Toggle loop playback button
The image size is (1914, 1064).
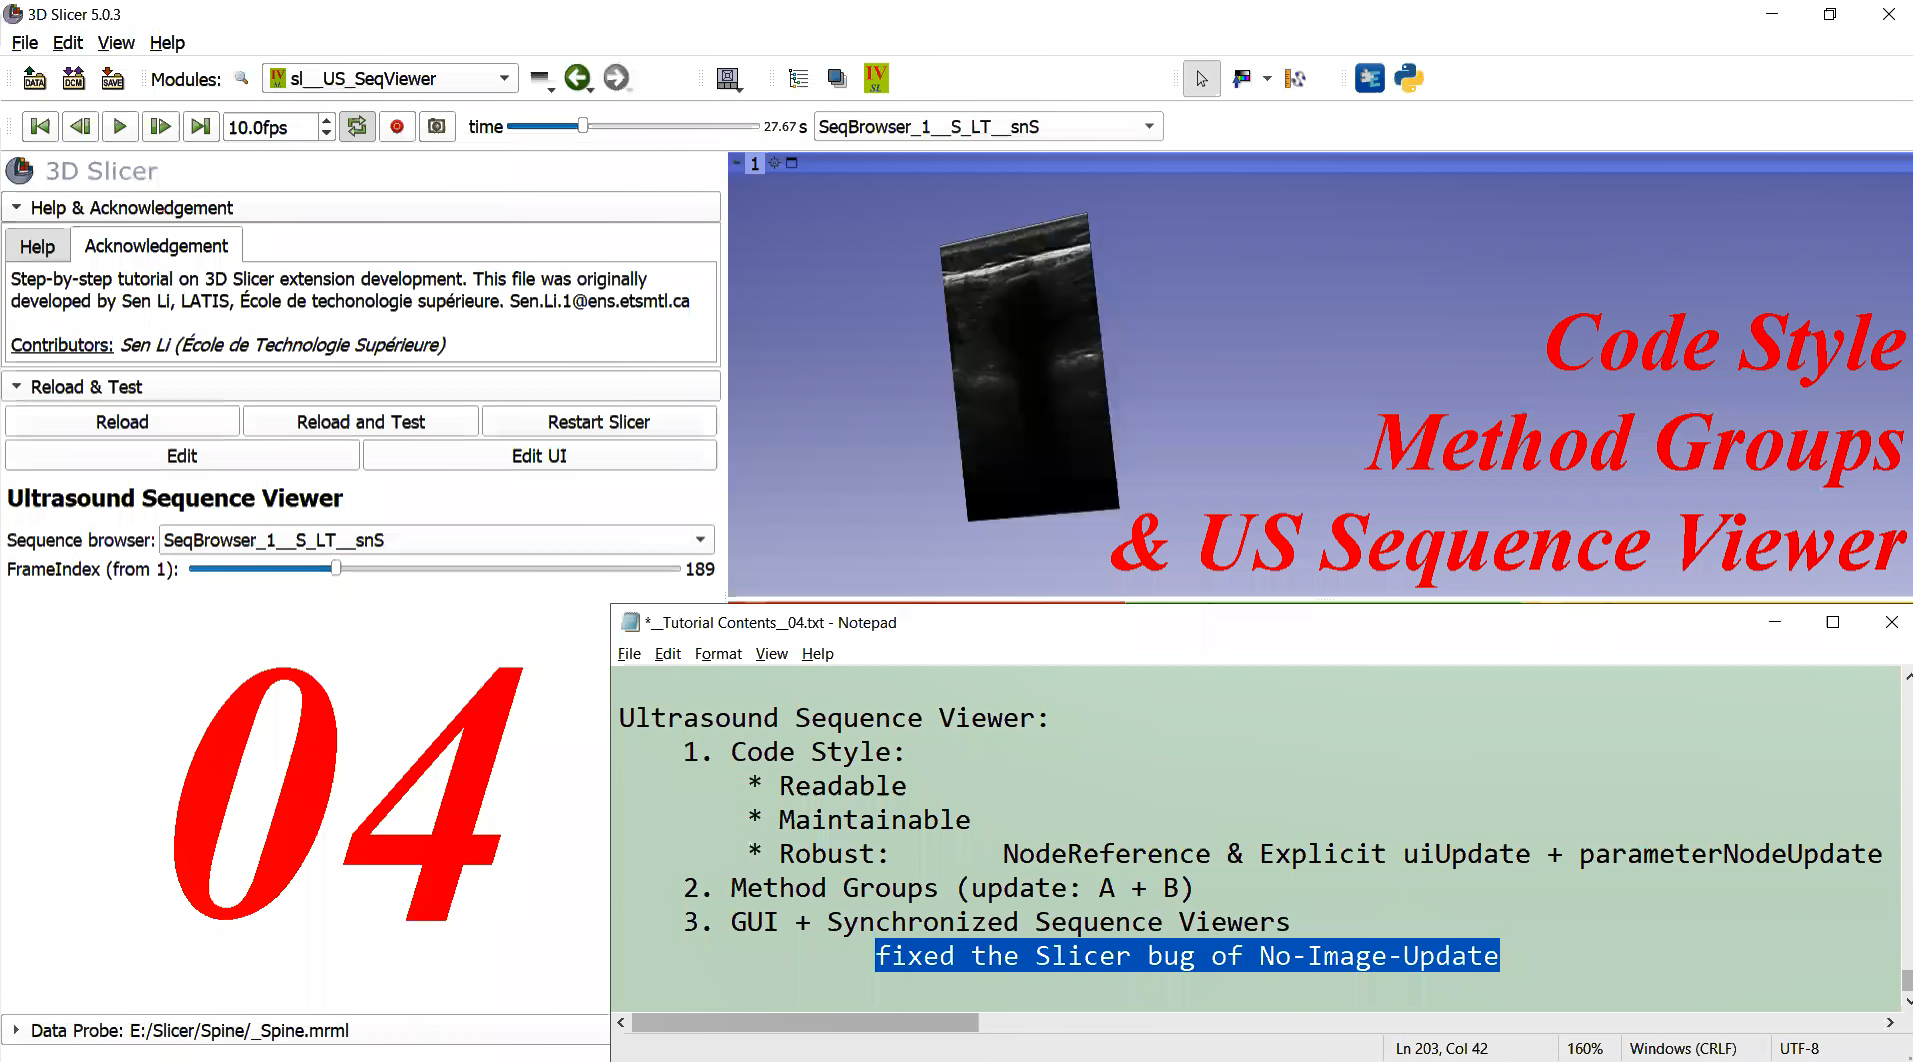(x=357, y=126)
